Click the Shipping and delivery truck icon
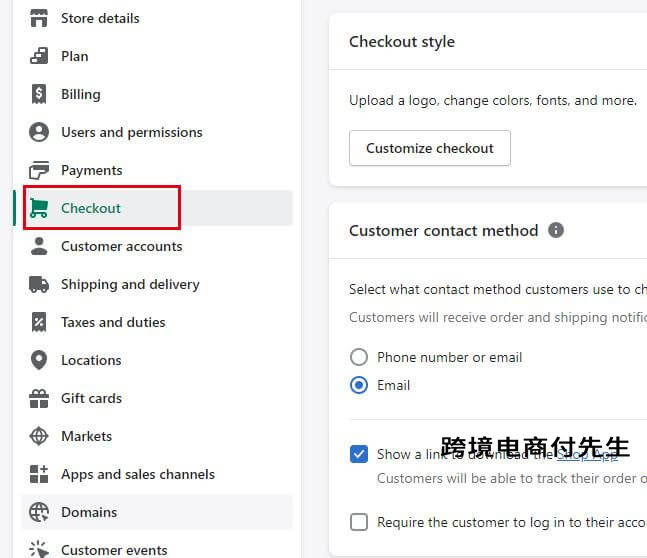The image size is (647, 558). 39,284
